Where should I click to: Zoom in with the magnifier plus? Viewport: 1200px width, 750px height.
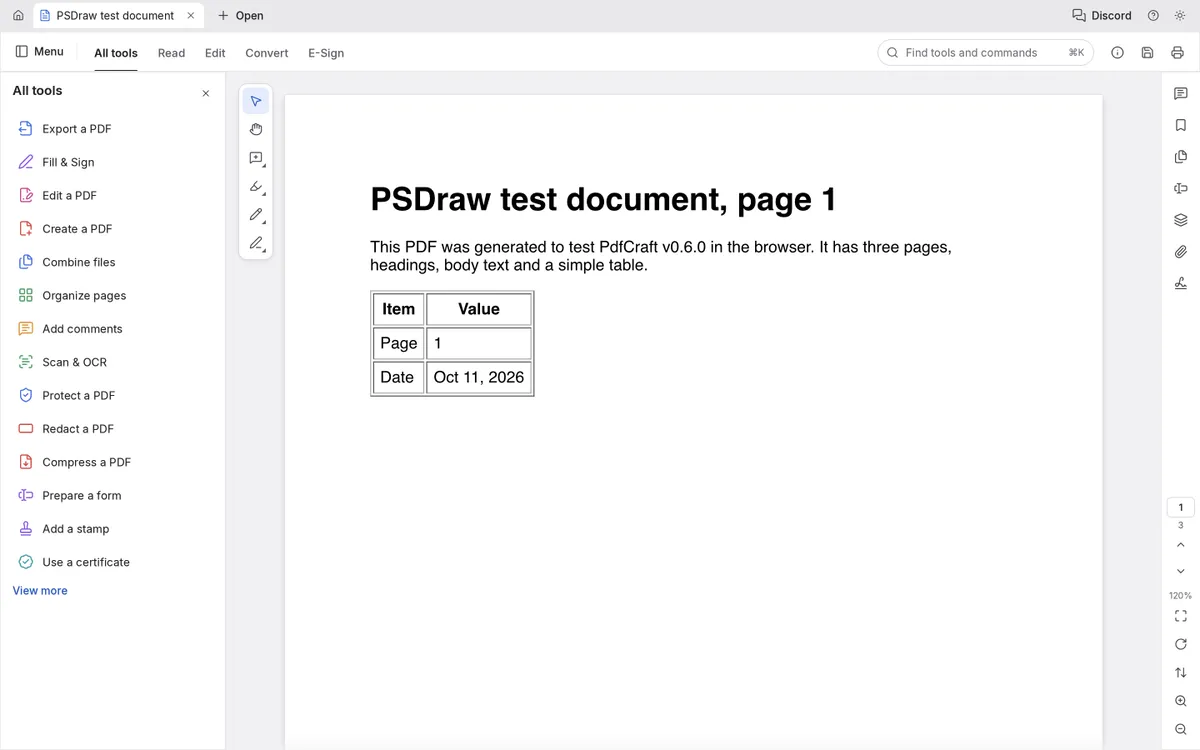coord(1181,702)
